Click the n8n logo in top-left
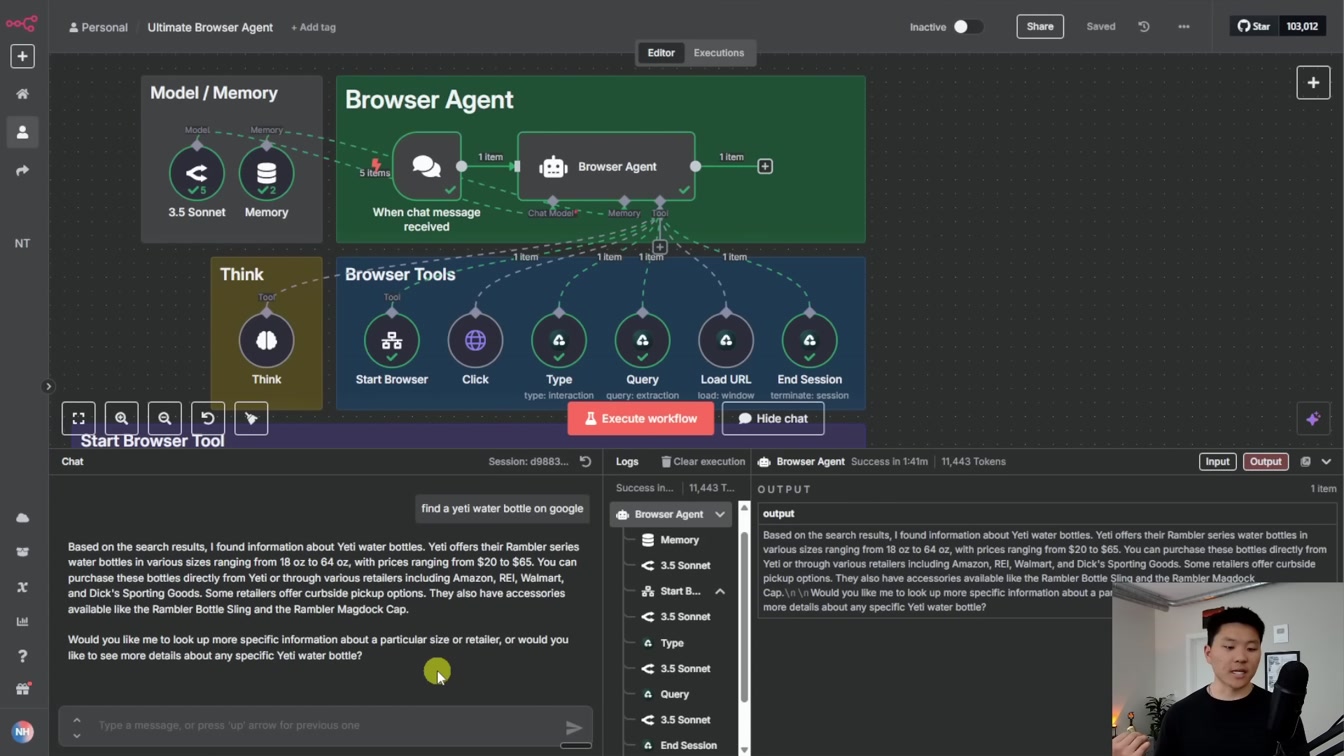Image resolution: width=1344 pixels, height=756 pixels. point(21,22)
